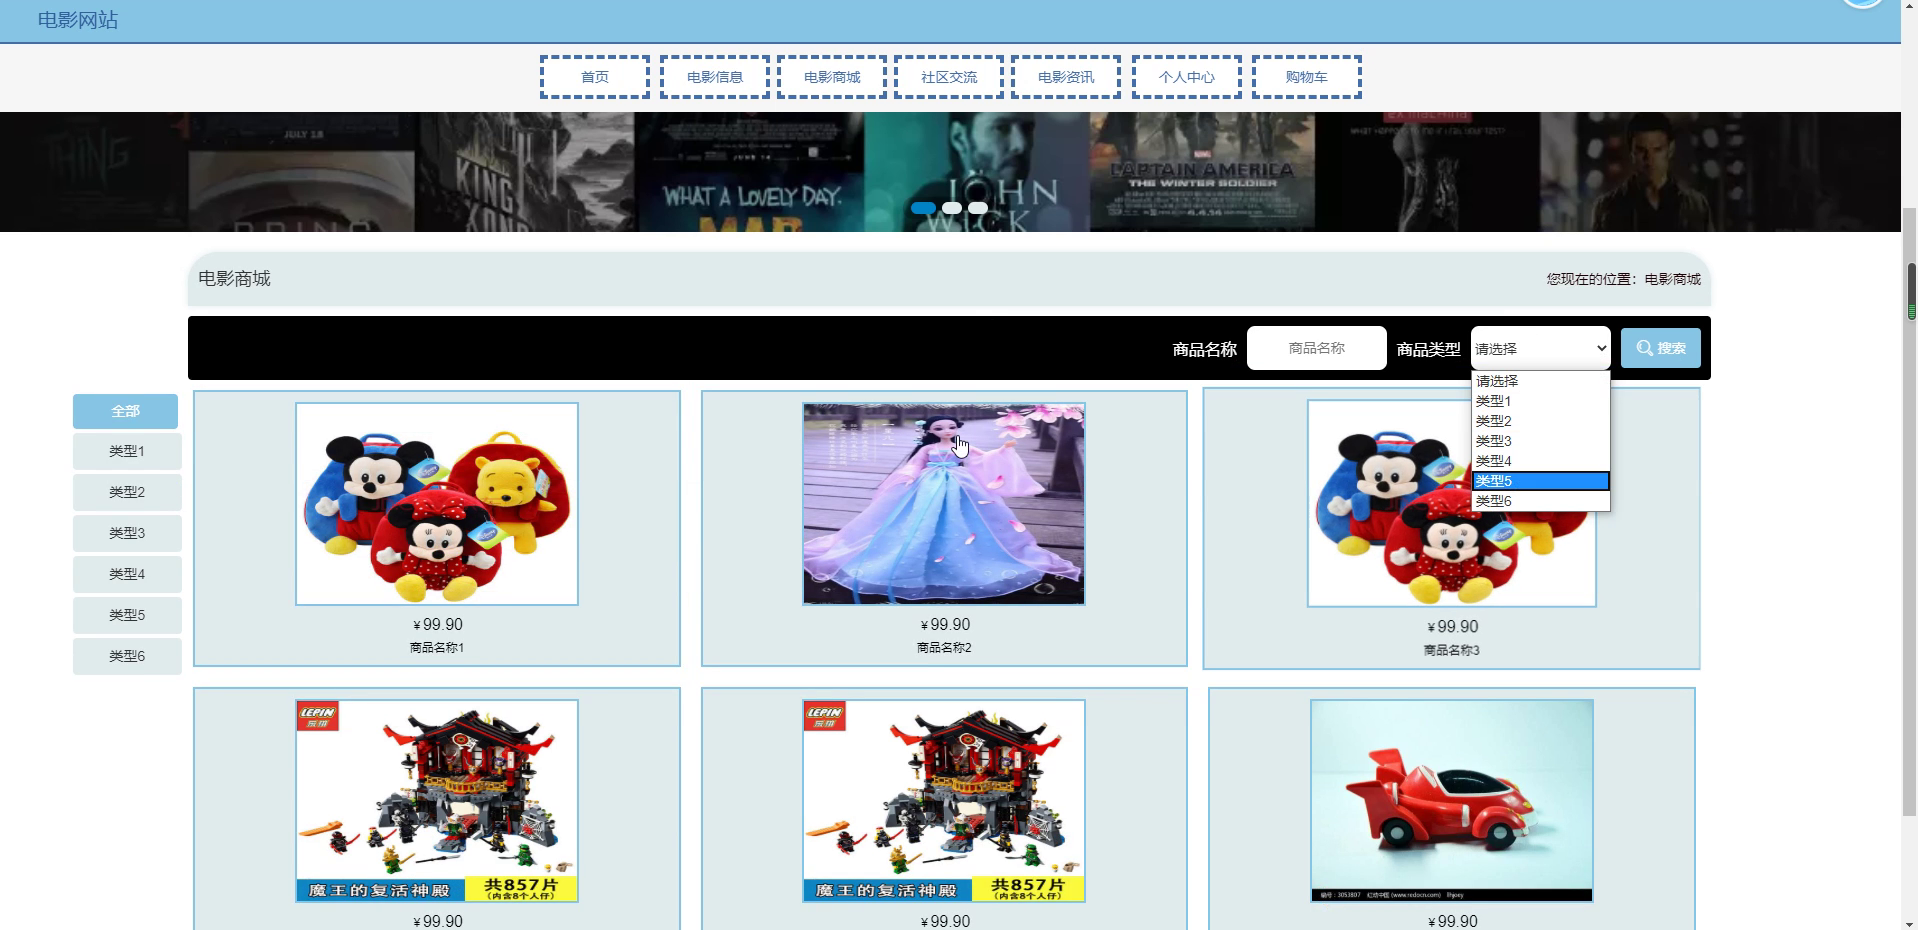Click the 电影商城 section heading

click(235, 279)
